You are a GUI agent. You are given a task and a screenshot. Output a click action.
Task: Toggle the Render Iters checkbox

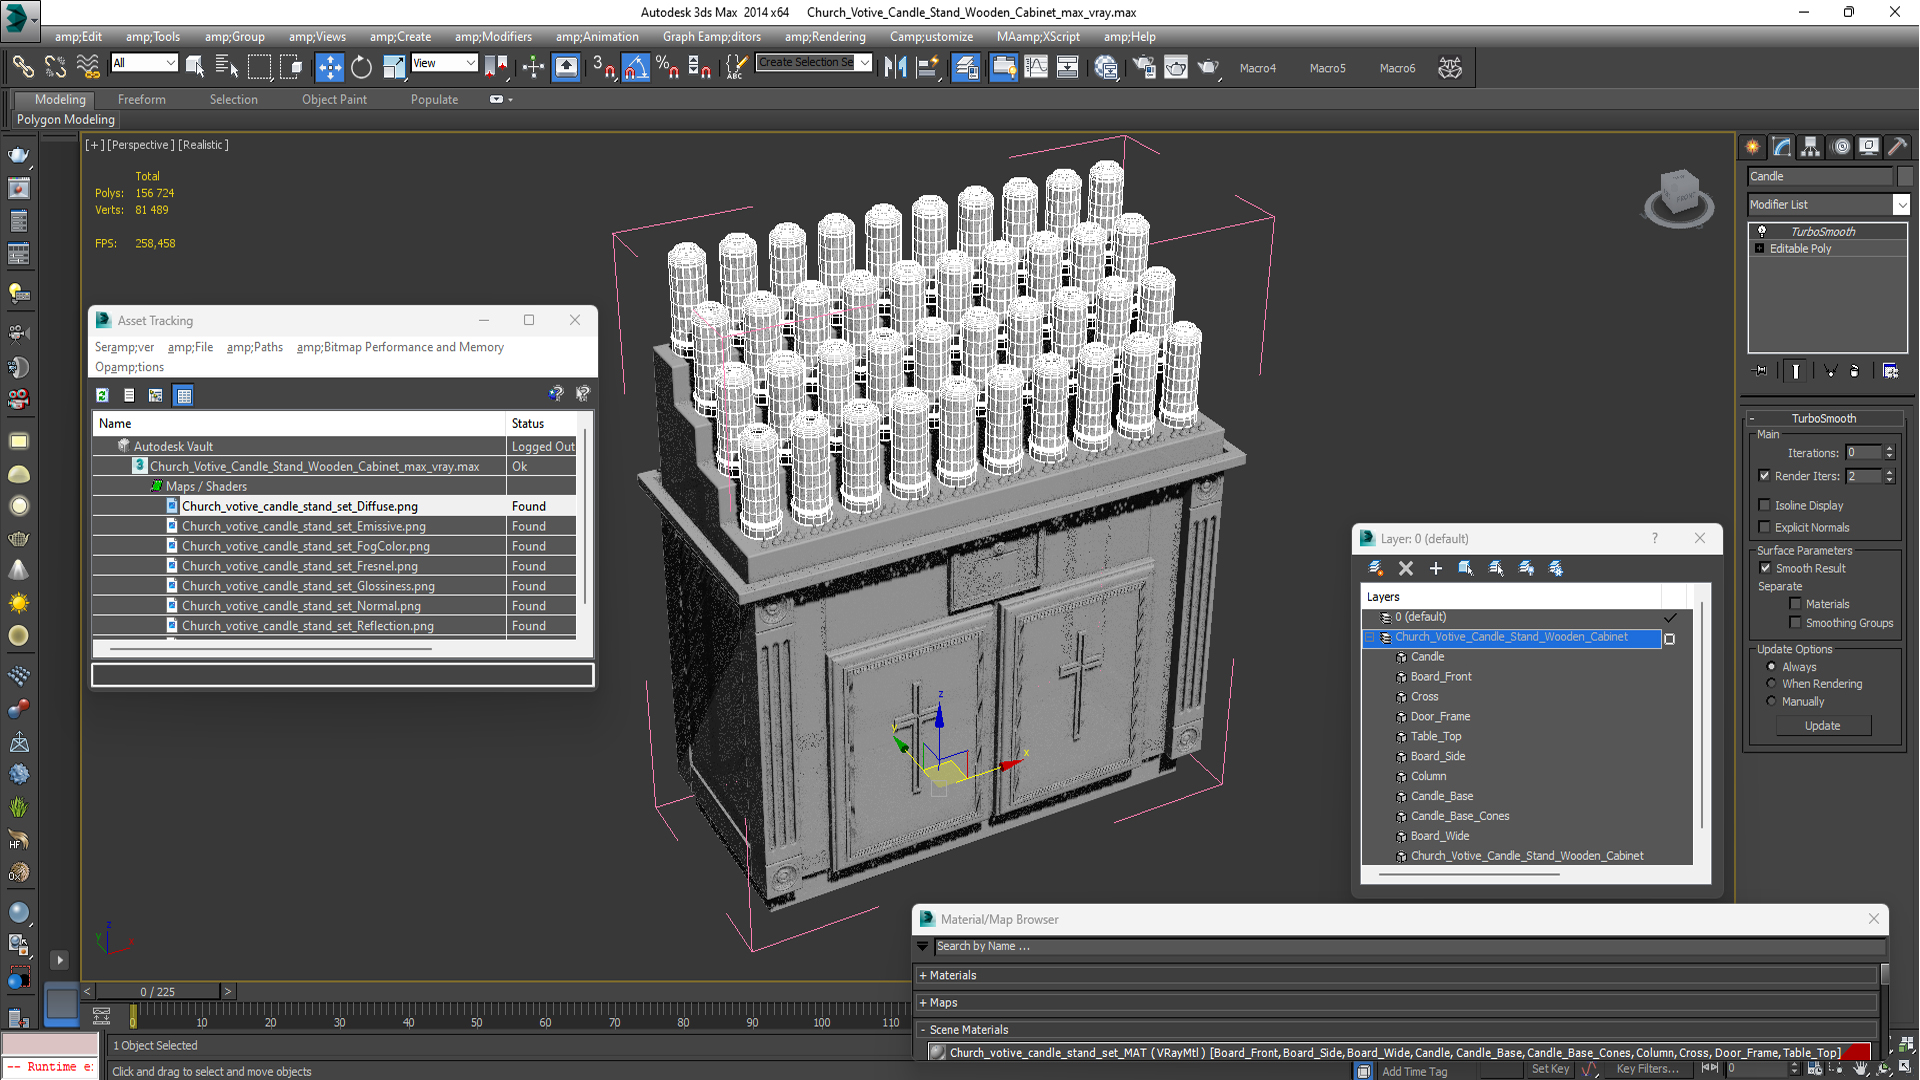coord(1765,476)
